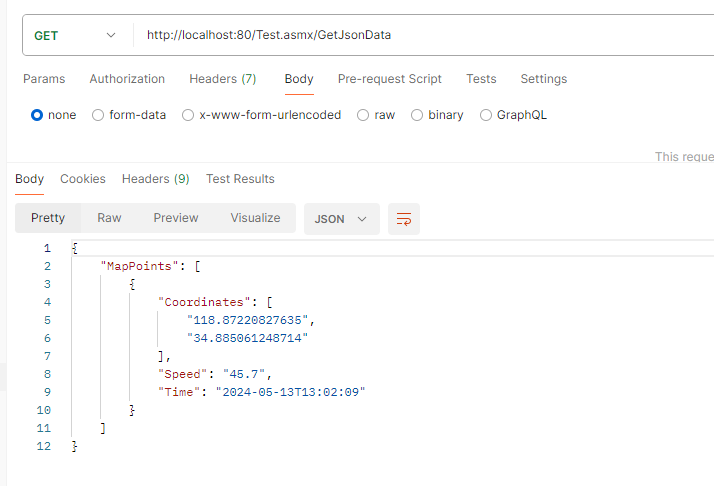Screen dimensions: 714x486
Task: Open the Params tab
Action: [44, 79]
